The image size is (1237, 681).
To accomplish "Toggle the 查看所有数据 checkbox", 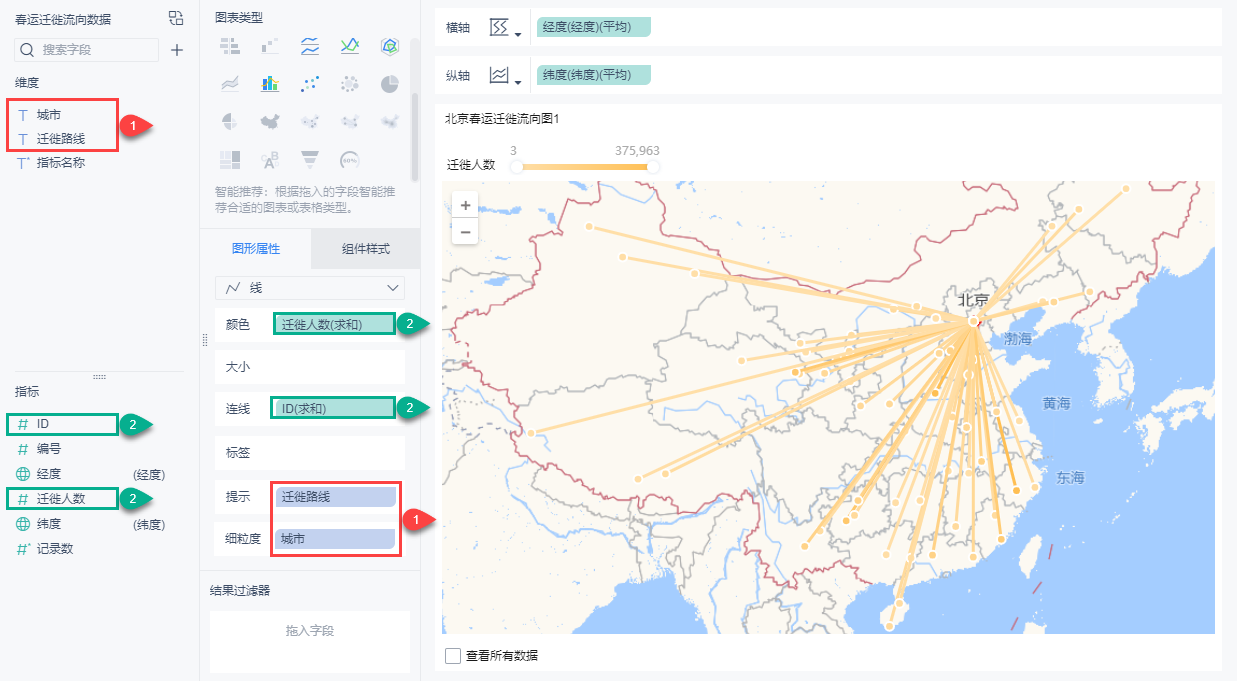I will pyautogui.click(x=453, y=656).
